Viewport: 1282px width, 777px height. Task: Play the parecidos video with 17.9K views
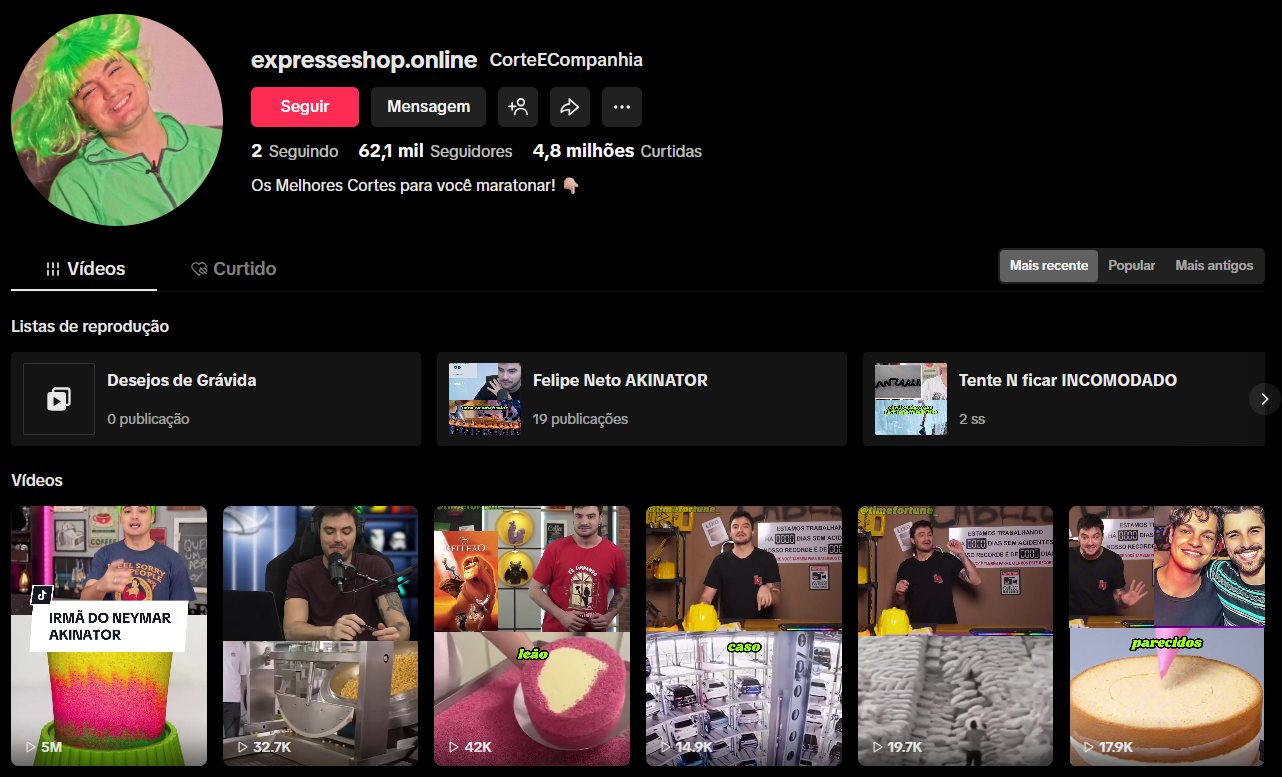1167,636
